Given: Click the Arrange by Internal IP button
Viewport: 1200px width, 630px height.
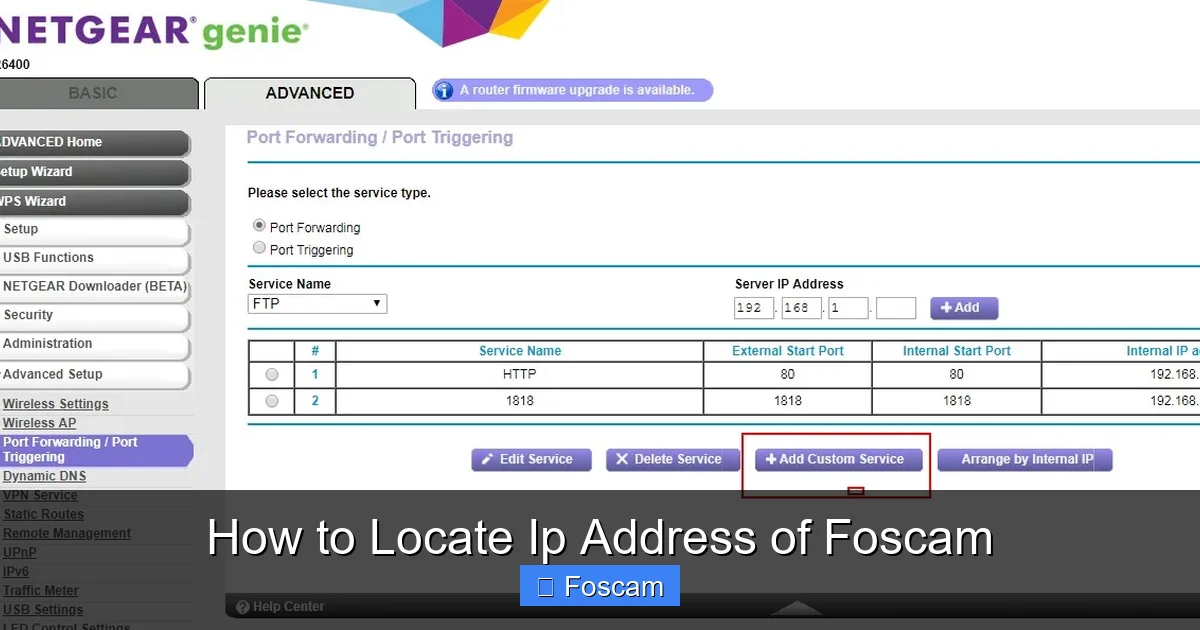Looking at the screenshot, I should pyautogui.click(x=1025, y=459).
